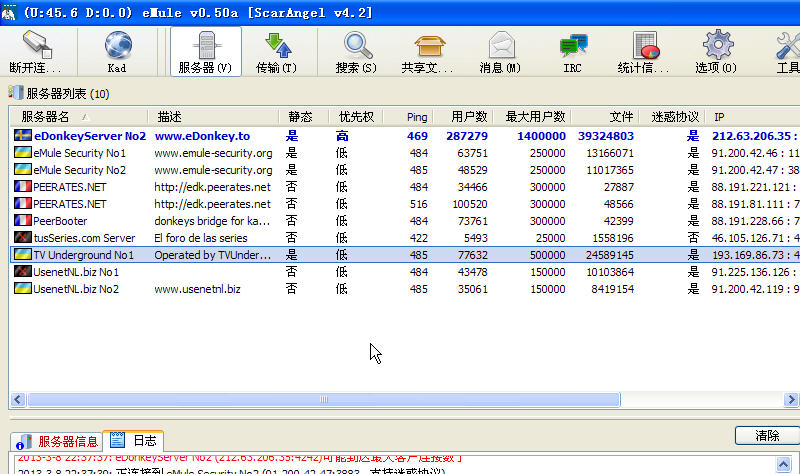Click the description www.usenetnl.biz

coord(197,289)
